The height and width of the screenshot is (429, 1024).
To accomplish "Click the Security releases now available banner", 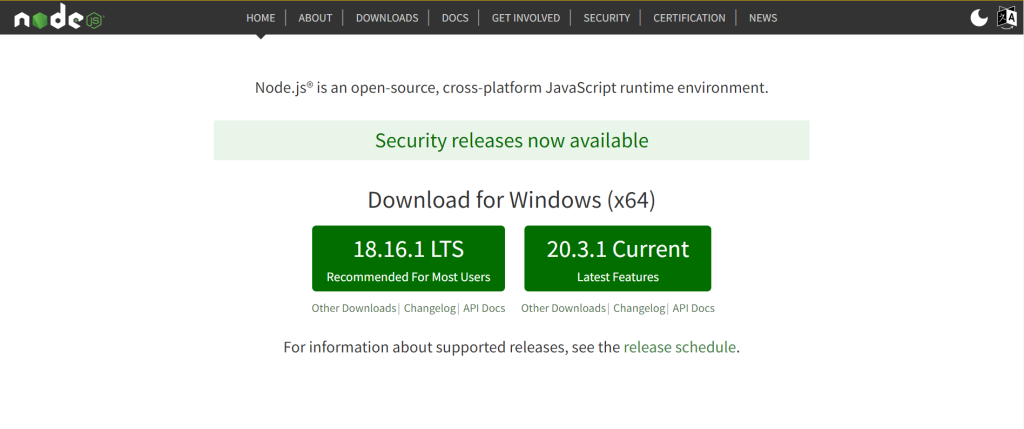I will pyautogui.click(x=511, y=141).
